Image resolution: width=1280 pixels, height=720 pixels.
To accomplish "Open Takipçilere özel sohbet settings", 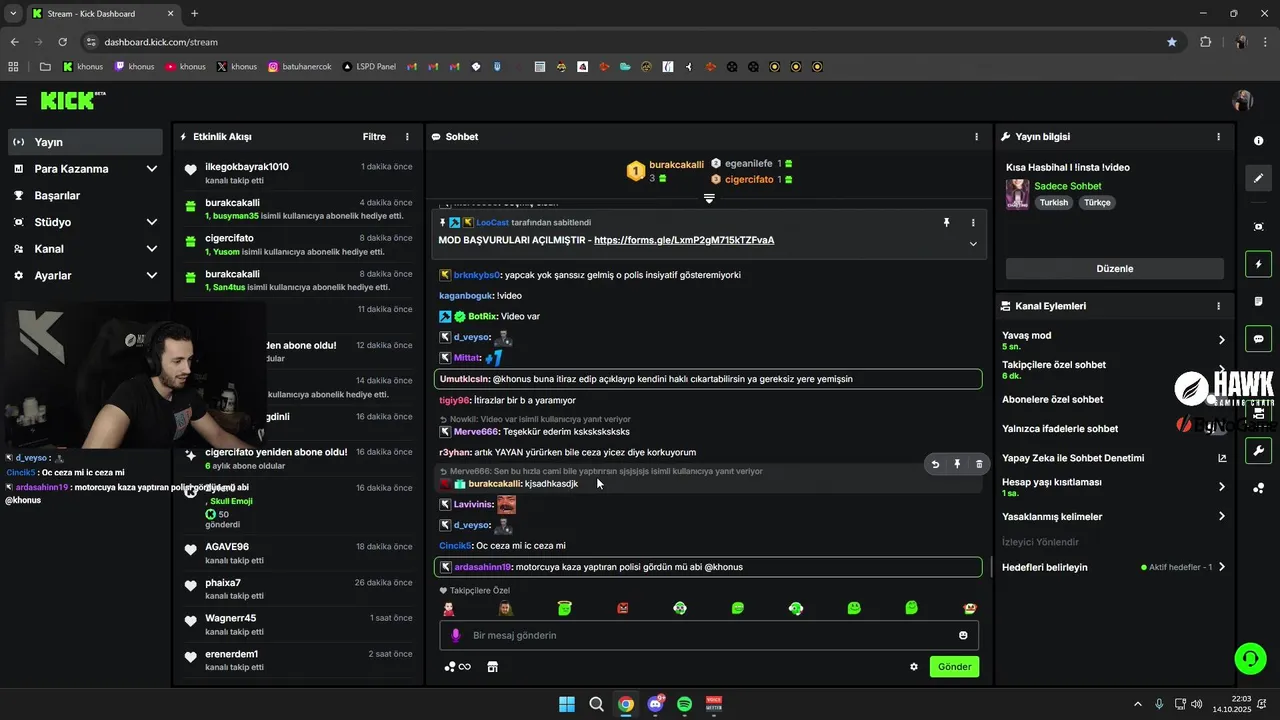I will coord(1113,370).
